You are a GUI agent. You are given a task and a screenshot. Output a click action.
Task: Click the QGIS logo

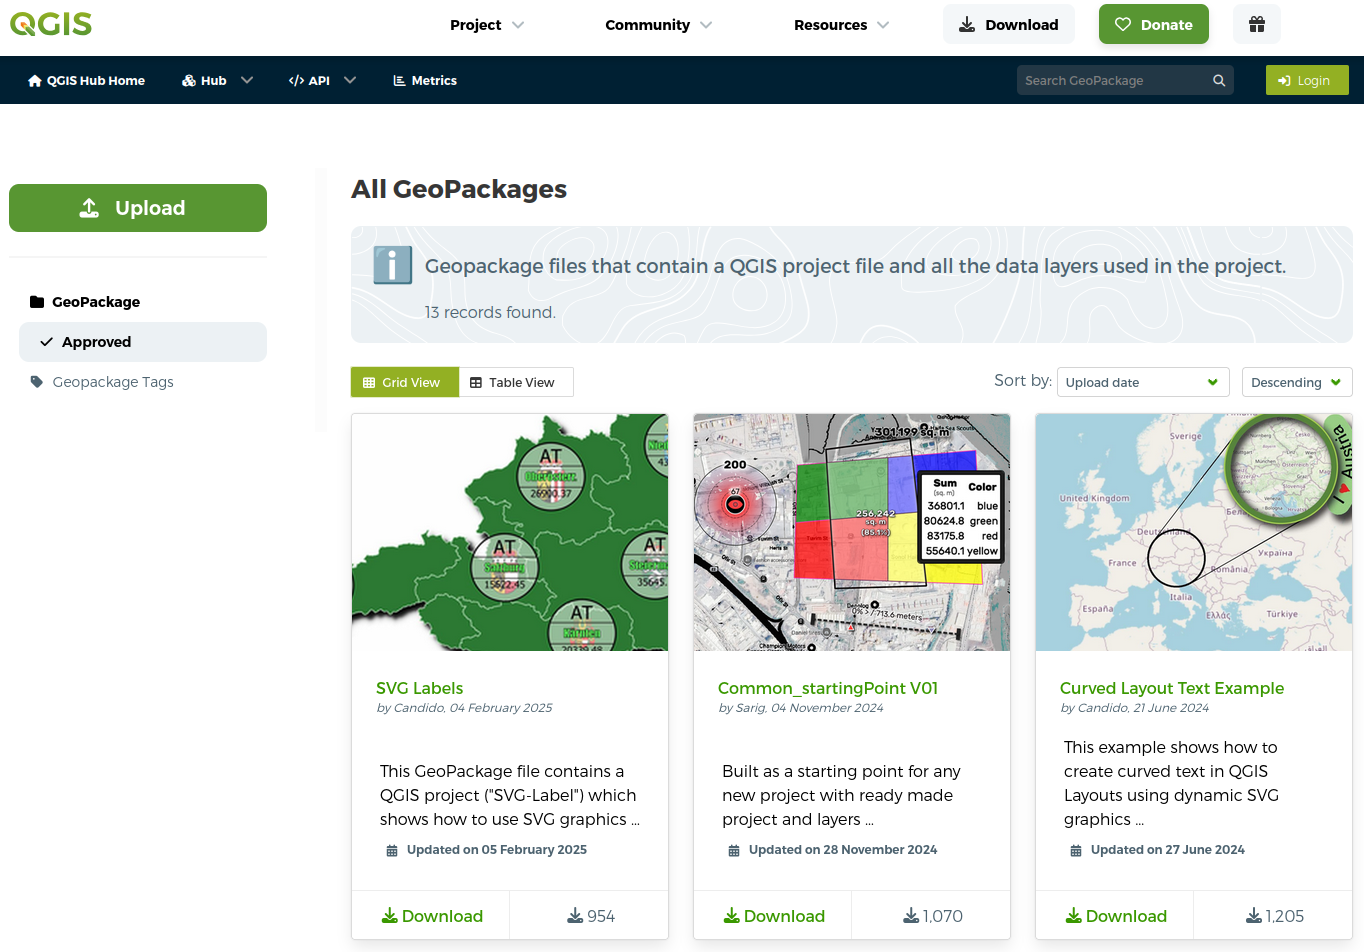pos(51,24)
